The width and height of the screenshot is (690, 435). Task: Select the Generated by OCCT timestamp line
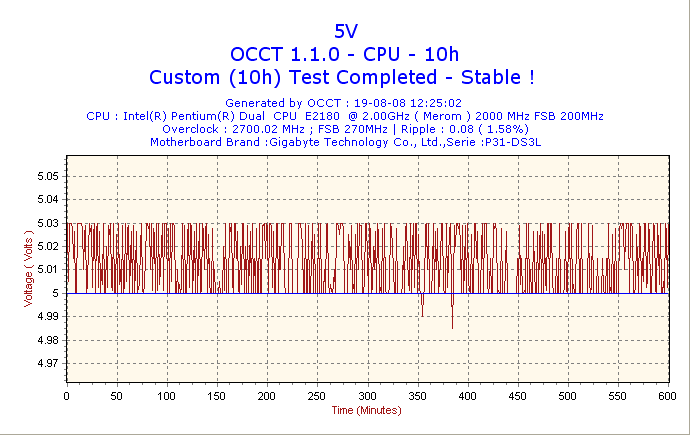coord(343,103)
